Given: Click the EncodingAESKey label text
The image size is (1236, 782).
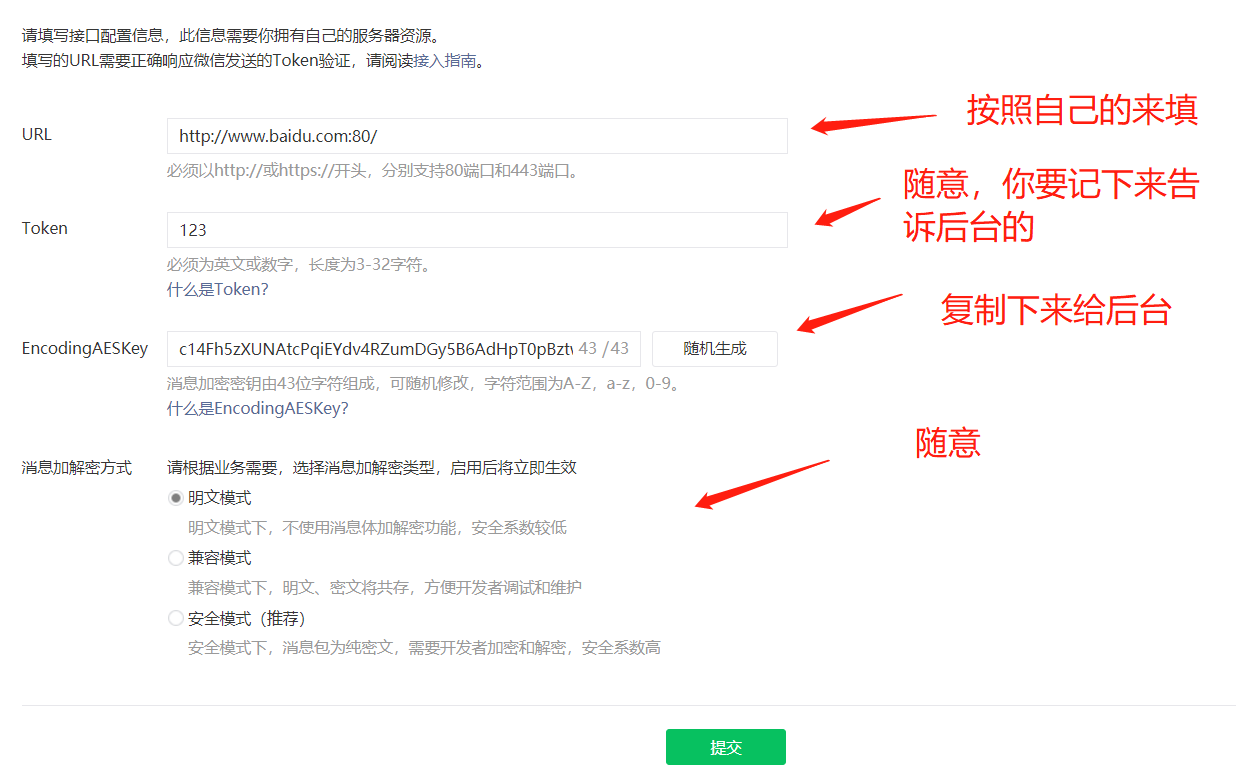Looking at the screenshot, I should 85,348.
